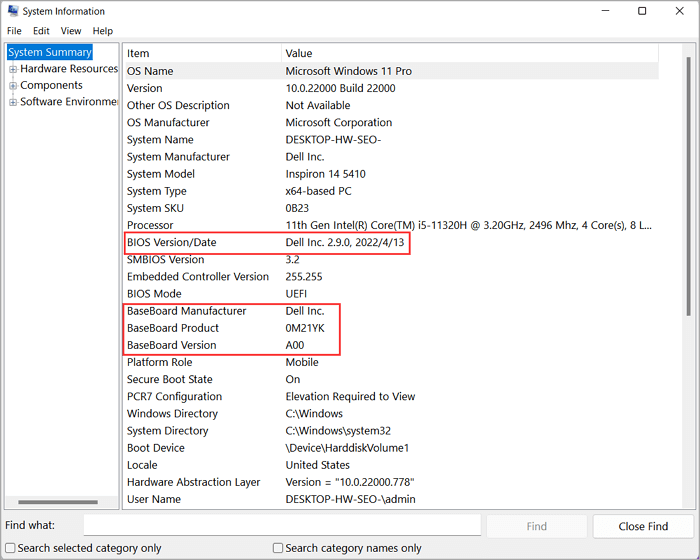The width and height of the screenshot is (700, 560).
Task: Click the Value column header
Action: point(470,53)
